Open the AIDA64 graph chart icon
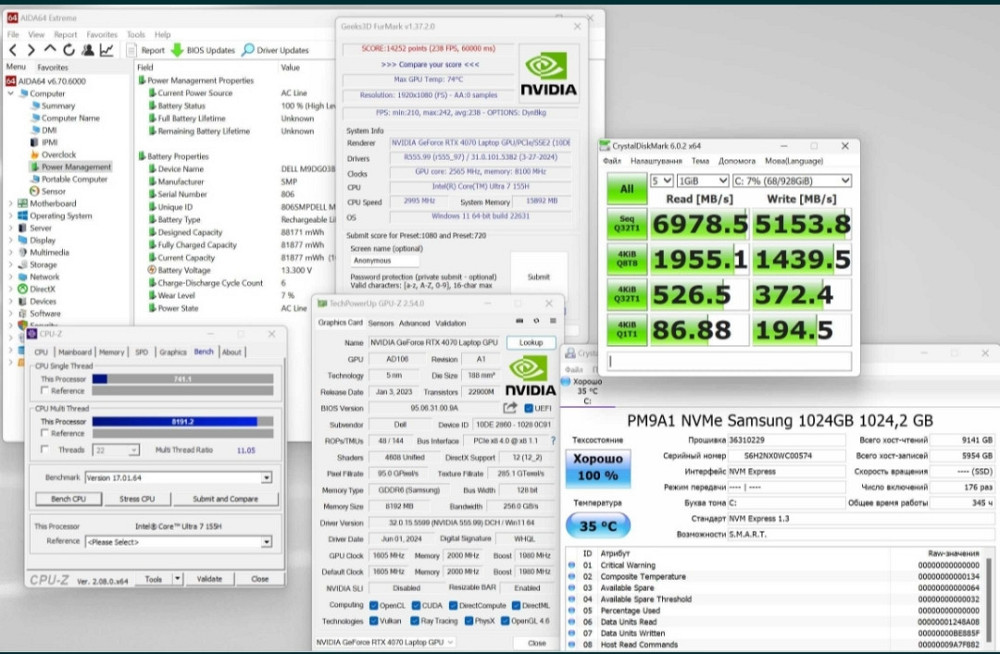This screenshot has height=654, width=1000. coord(106,50)
